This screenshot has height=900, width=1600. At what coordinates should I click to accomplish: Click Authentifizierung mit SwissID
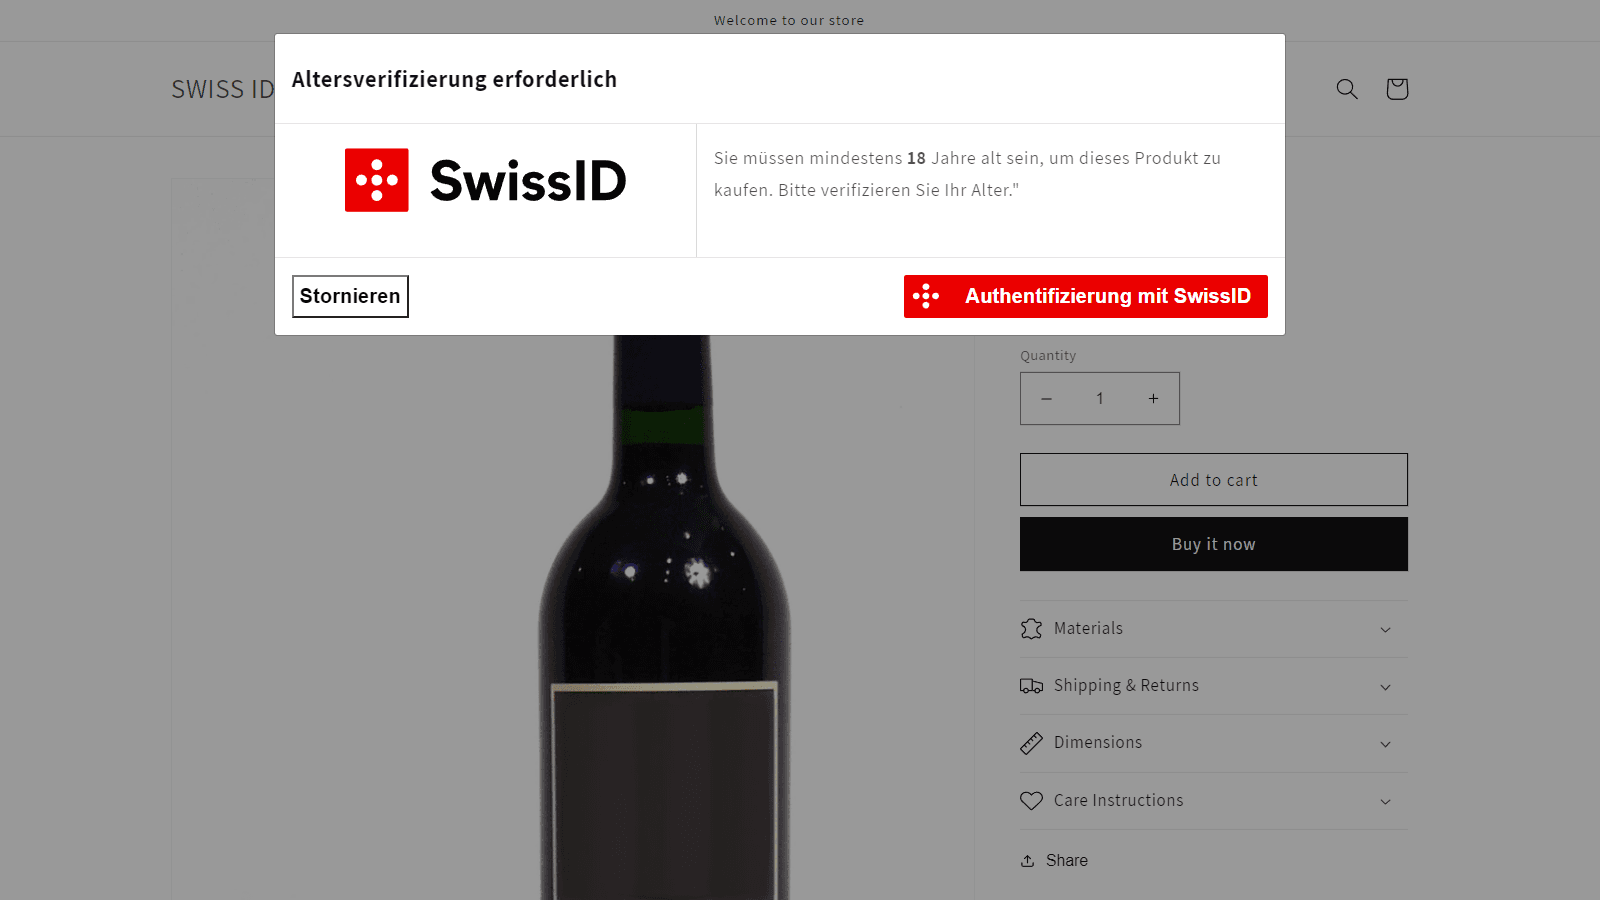point(1085,296)
